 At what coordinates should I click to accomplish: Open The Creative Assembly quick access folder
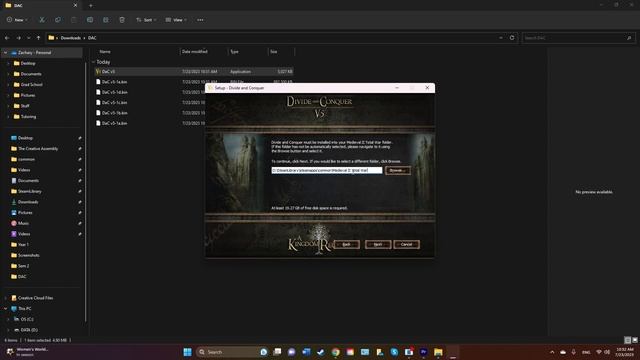click(38, 149)
